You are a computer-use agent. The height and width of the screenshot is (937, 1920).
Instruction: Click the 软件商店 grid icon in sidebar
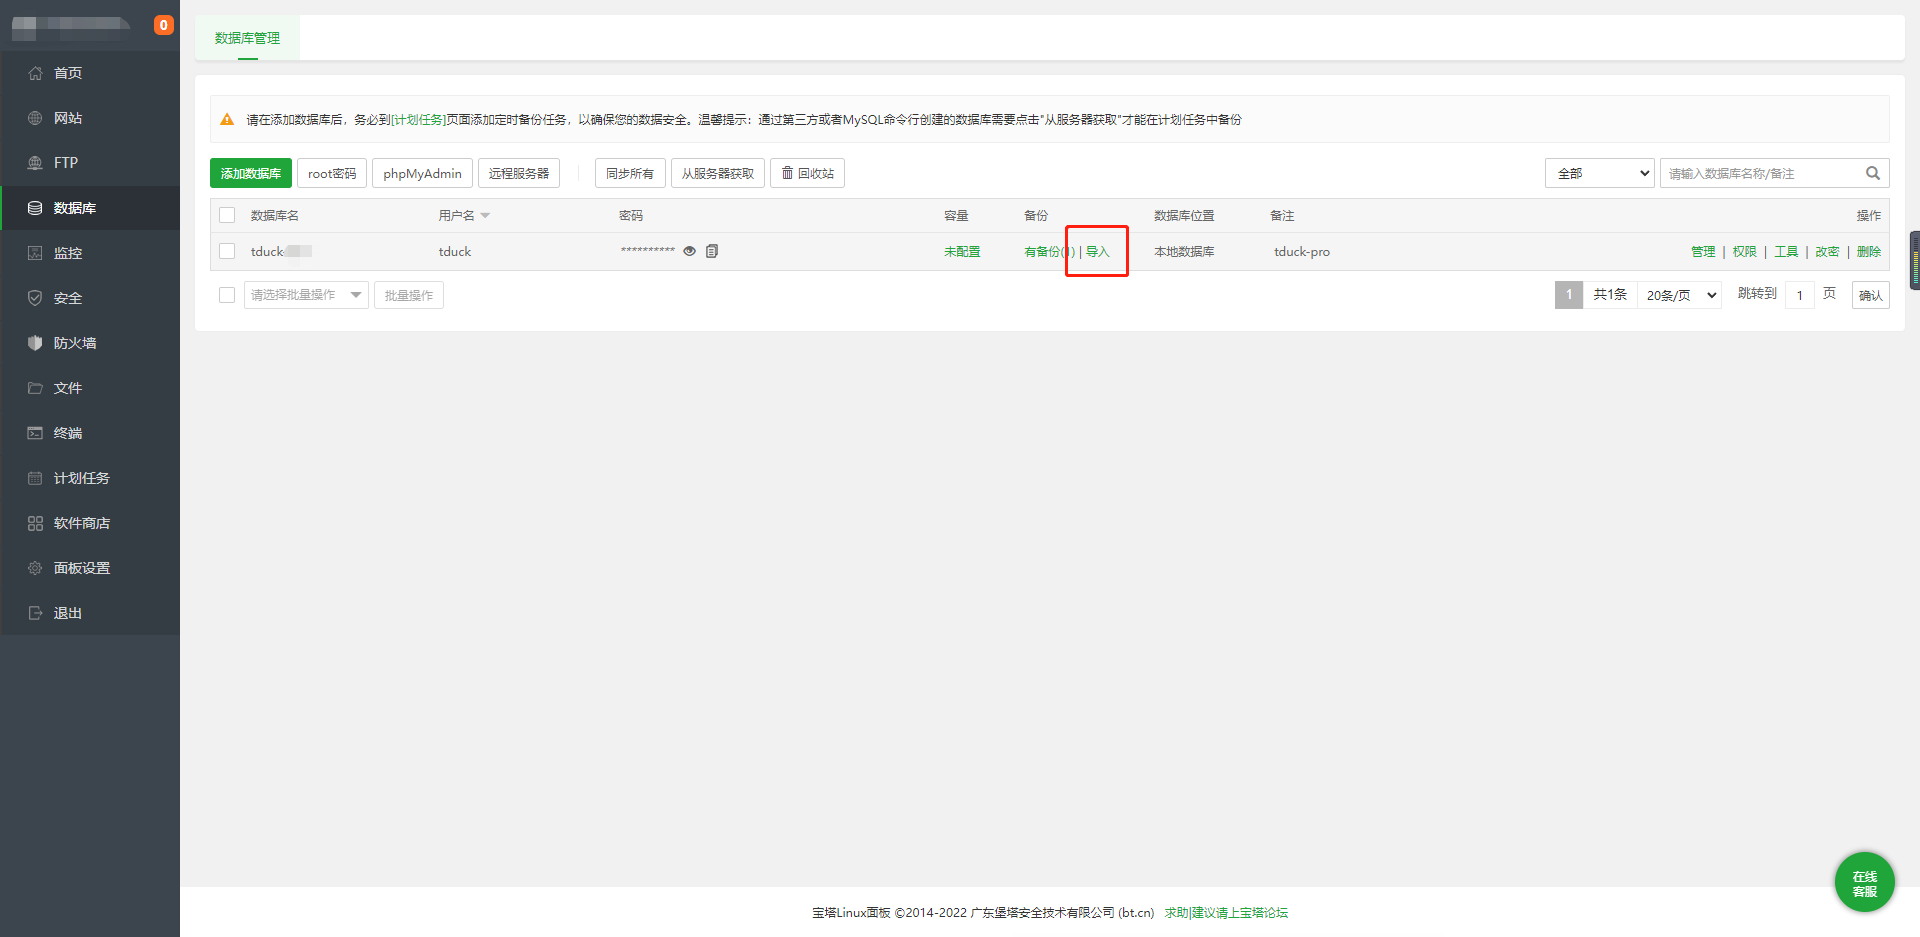point(35,523)
